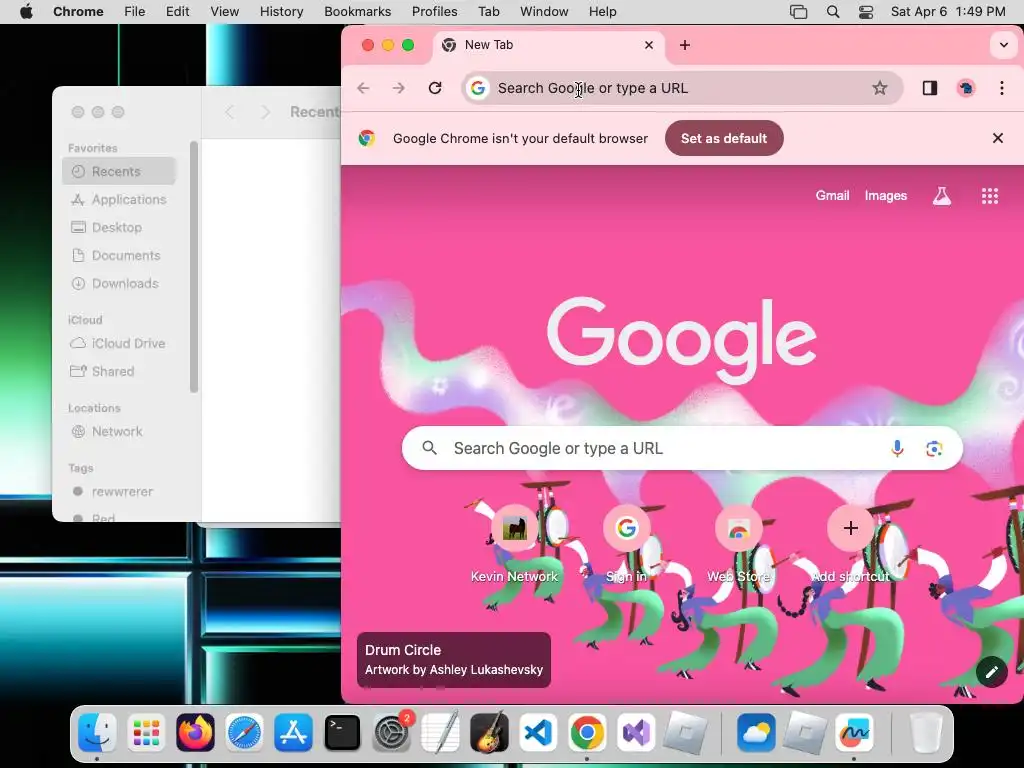The height and width of the screenshot is (768, 1024).
Task: Select rewwrerer tag in Finder sidebar
Action: (x=119, y=491)
